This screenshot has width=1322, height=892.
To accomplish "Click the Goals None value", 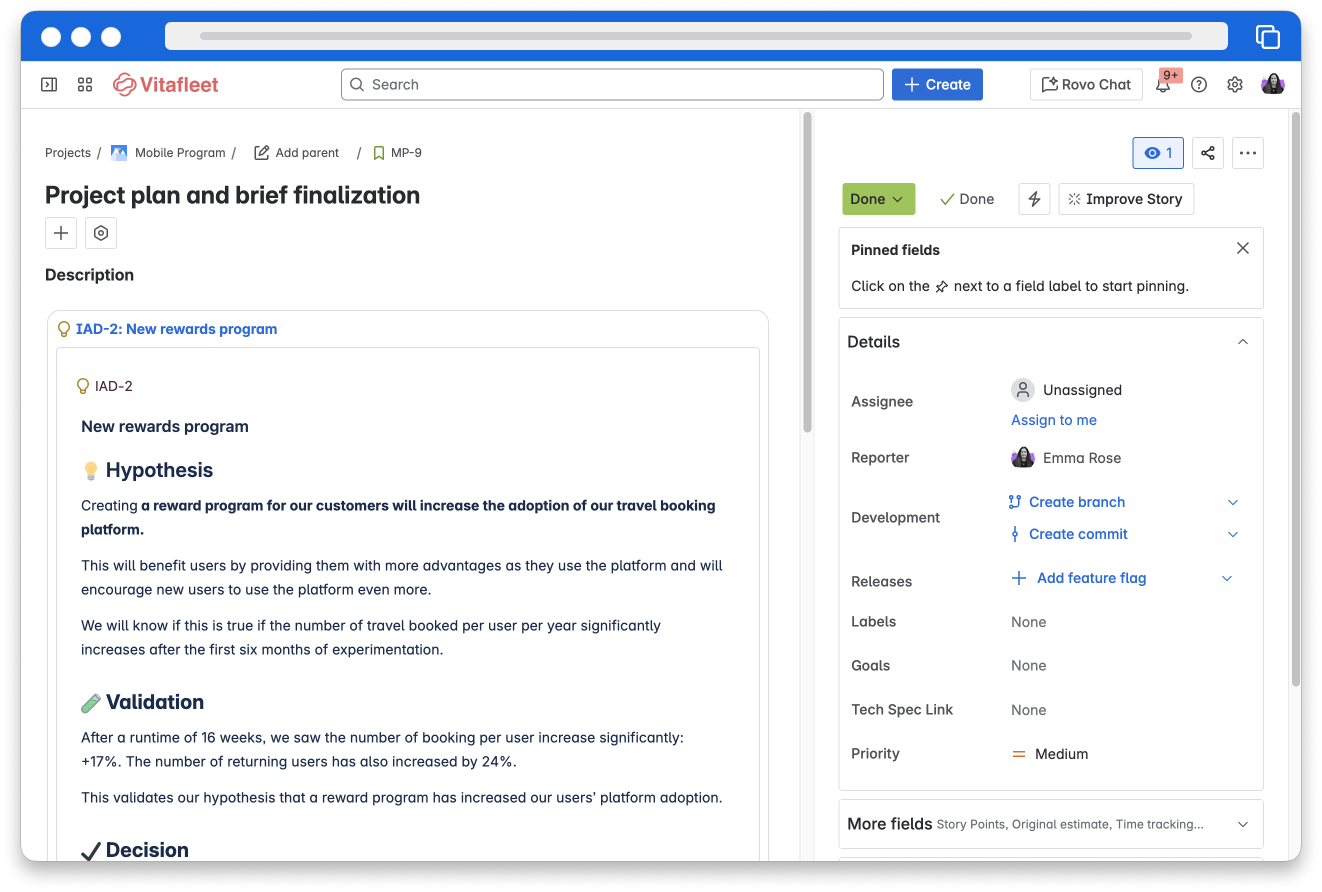I will 1028,666.
